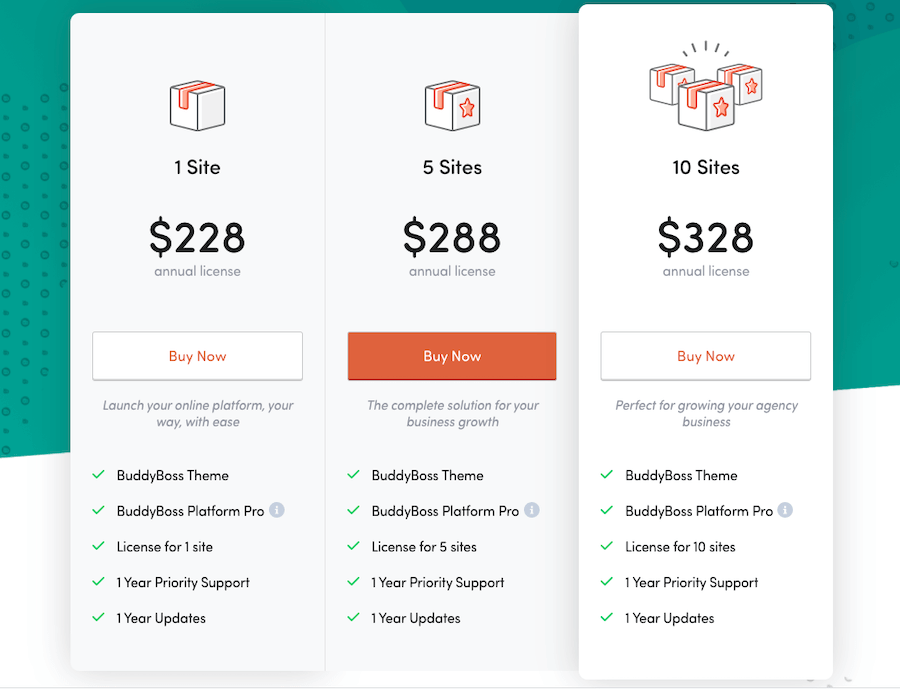Image resolution: width=900 pixels, height=690 pixels.
Task: Select the $228 annual license price
Action: coord(197,237)
